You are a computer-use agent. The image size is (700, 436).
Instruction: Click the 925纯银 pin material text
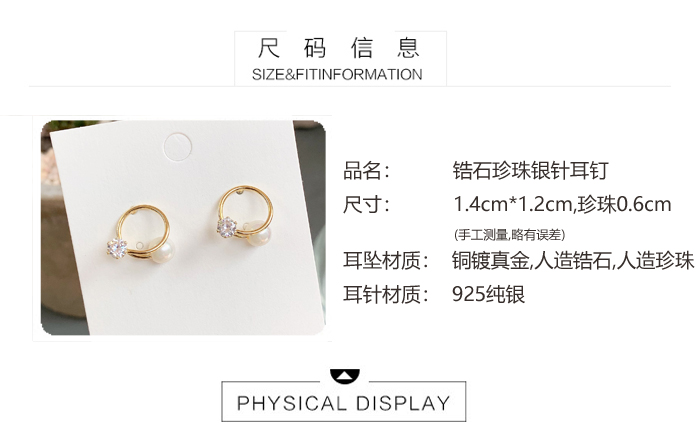(488, 294)
